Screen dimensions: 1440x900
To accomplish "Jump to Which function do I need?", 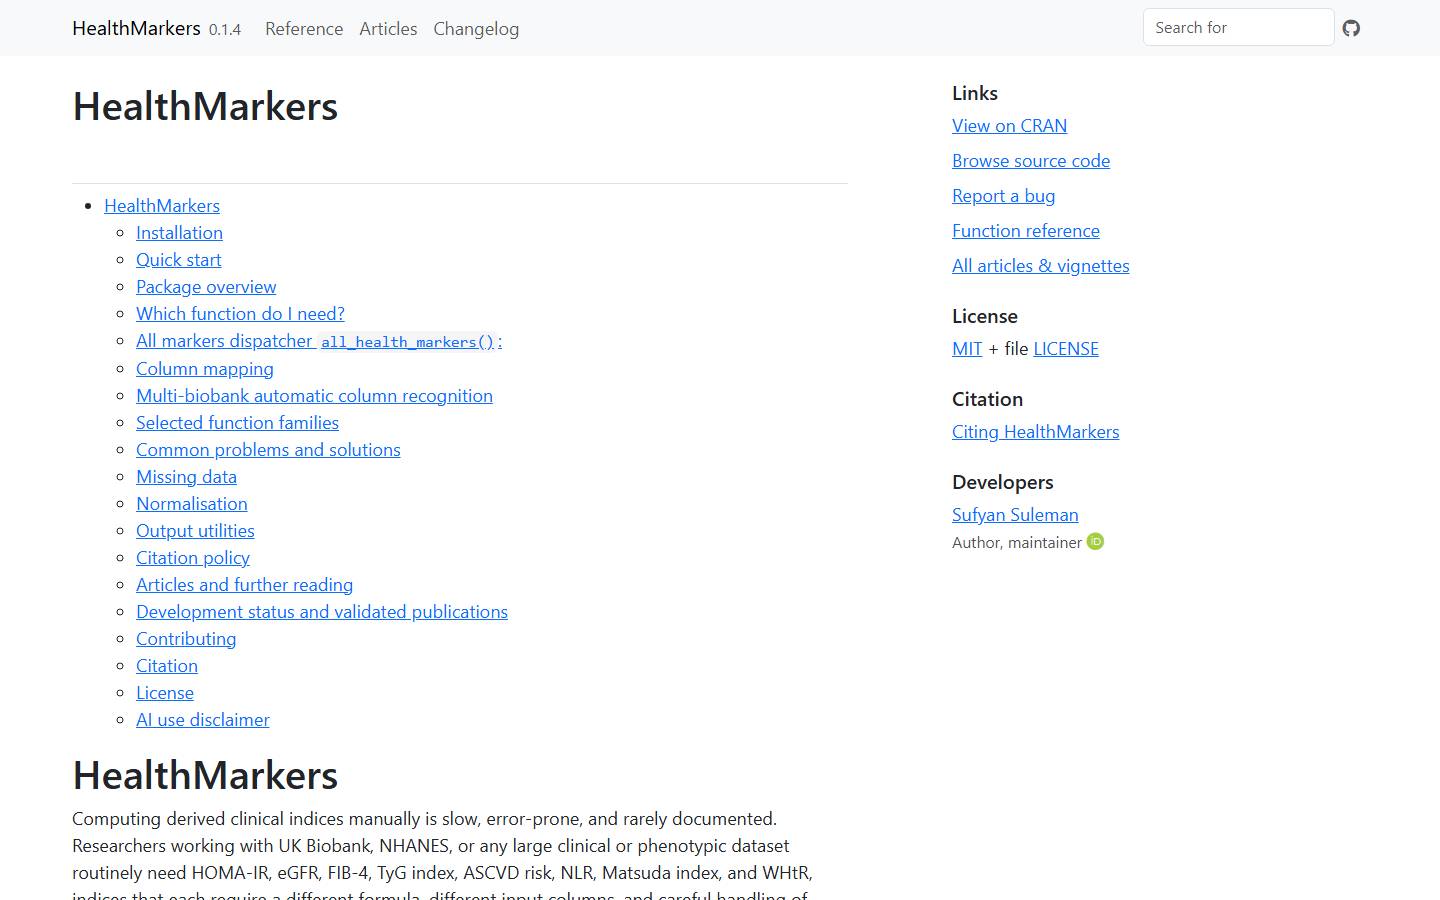I will coord(240,314).
